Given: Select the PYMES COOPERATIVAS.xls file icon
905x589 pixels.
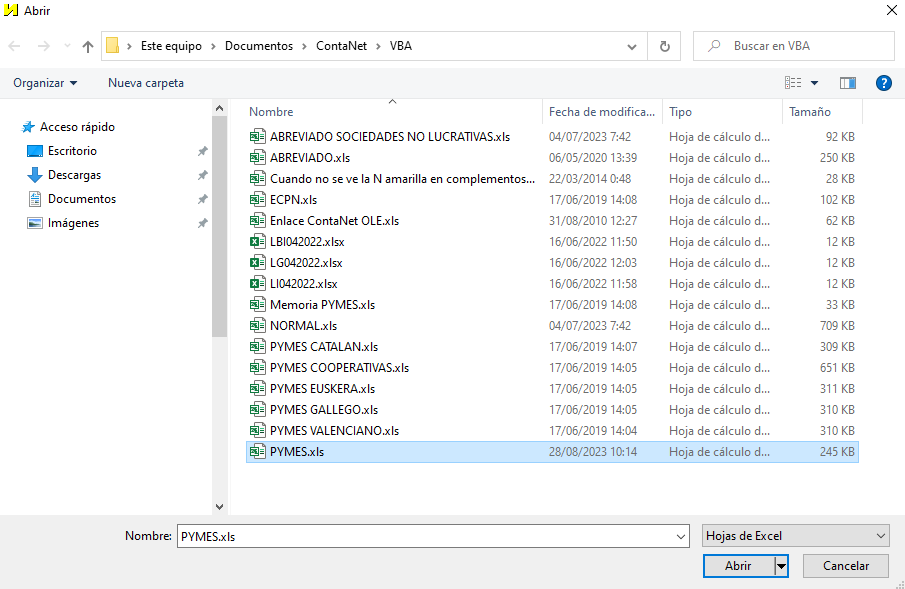Looking at the screenshot, I should pyautogui.click(x=257, y=368).
